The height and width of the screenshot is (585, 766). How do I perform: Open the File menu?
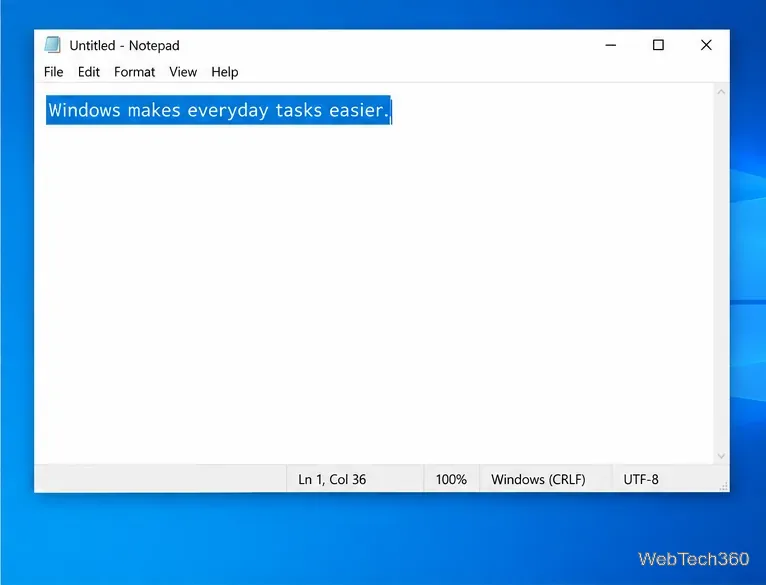pos(53,72)
